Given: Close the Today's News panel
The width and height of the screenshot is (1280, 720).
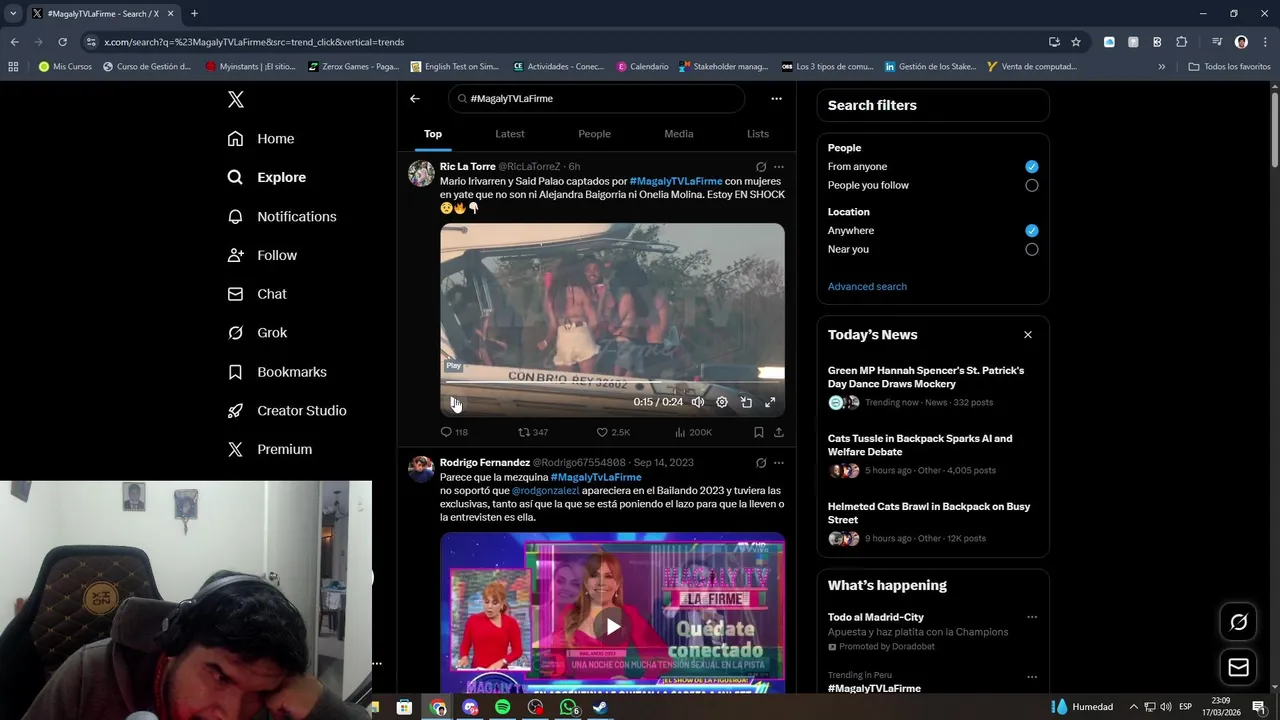Looking at the screenshot, I should [x=1027, y=335].
